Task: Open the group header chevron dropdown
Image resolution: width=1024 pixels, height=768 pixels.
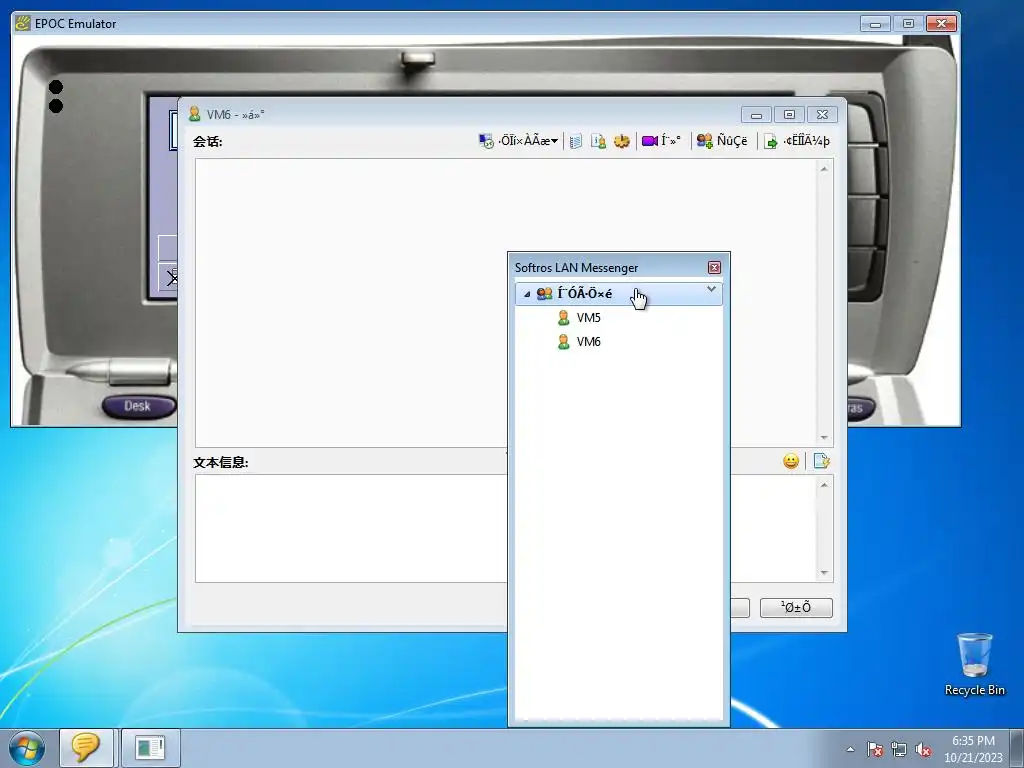Action: 711,289
